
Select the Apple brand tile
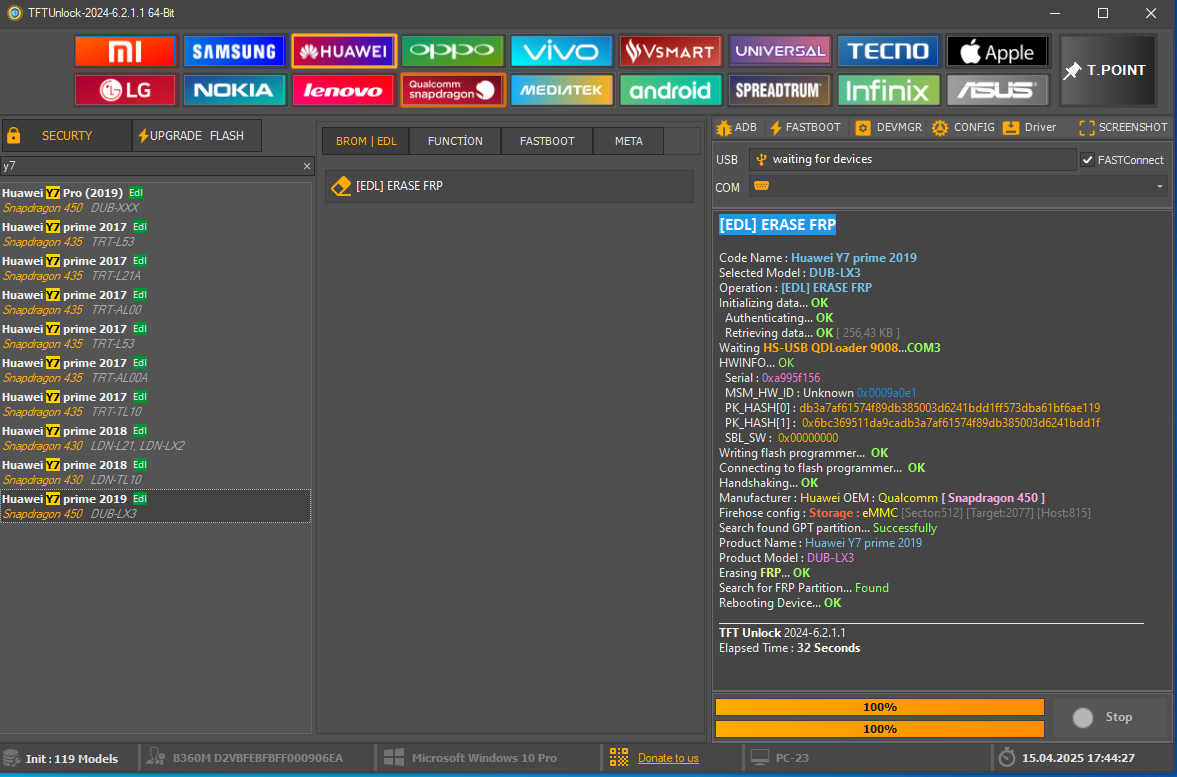click(x=998, y=51)
